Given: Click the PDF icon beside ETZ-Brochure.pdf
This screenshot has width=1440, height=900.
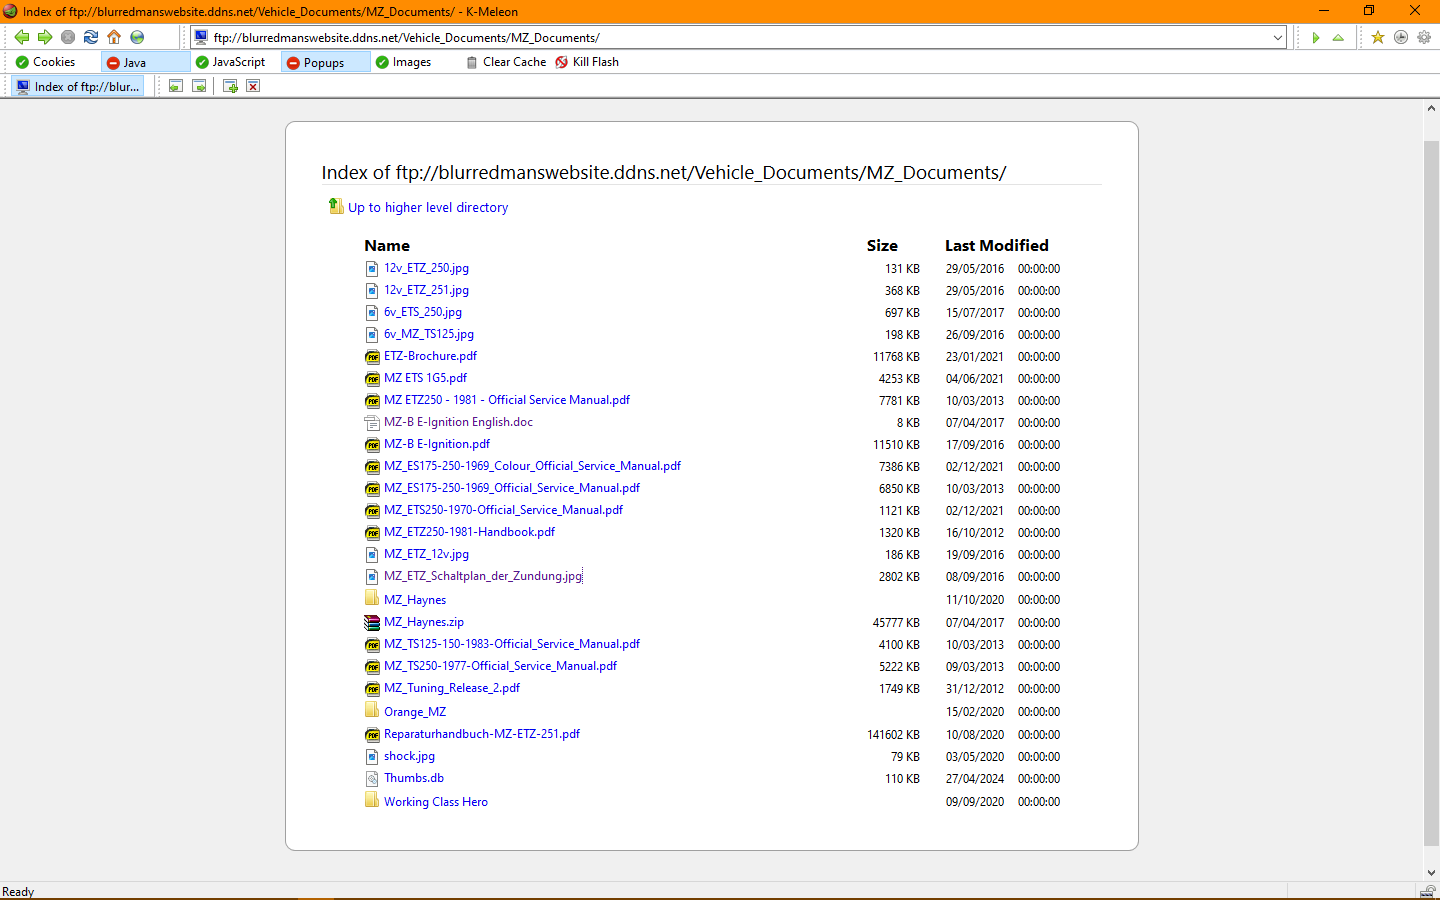Looking at the screenshot, I should 372,357.
